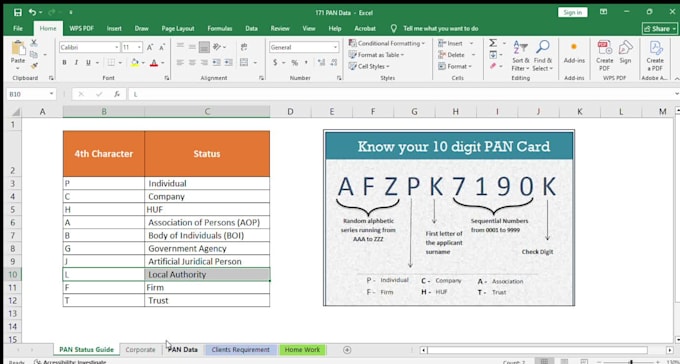
Task: Toggle bold formatting
Action: pyautogui.click(x=64, y=63)
